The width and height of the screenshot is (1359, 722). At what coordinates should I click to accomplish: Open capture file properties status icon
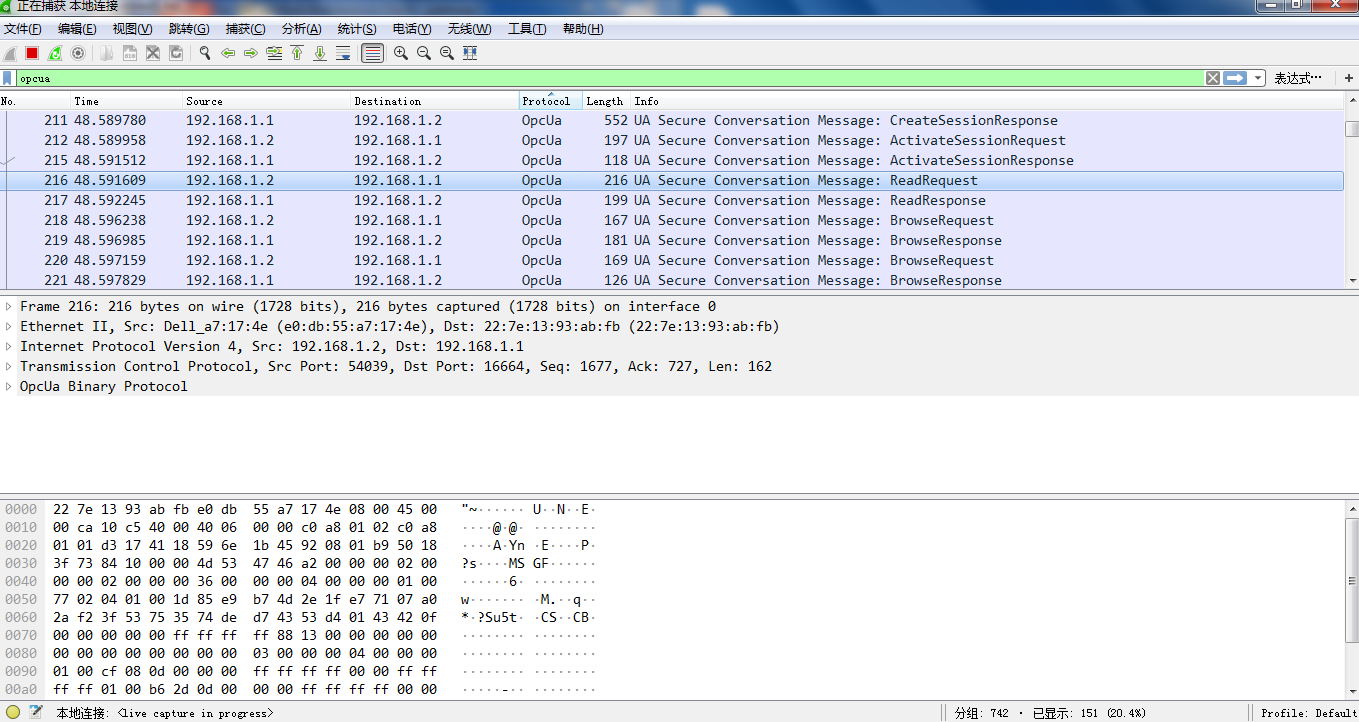point(36,712)
